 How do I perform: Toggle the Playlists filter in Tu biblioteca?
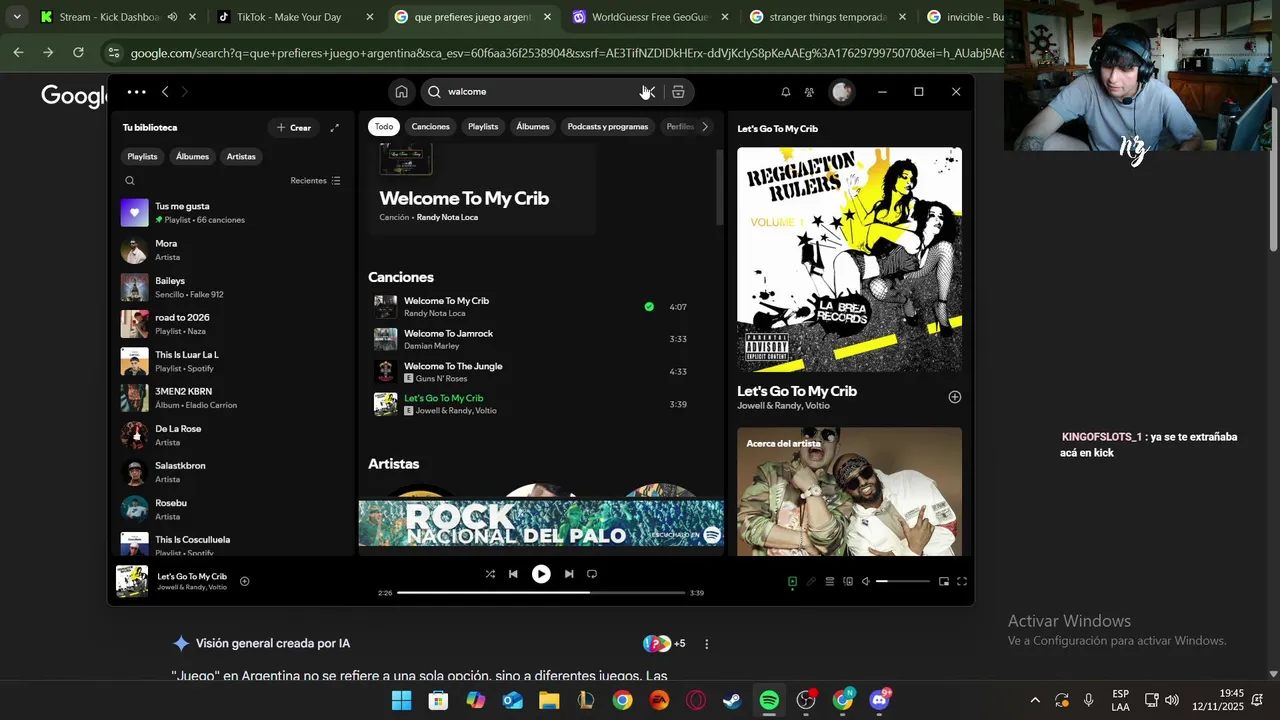coord(142,156)
